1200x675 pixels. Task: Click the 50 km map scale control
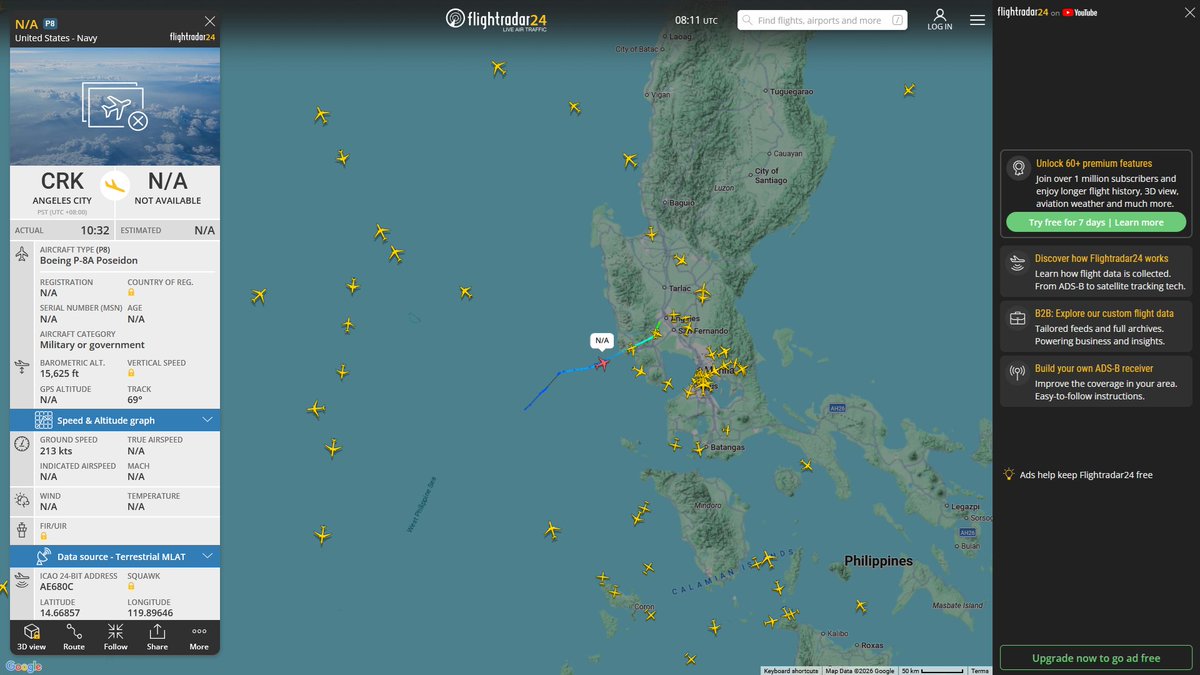932,670
